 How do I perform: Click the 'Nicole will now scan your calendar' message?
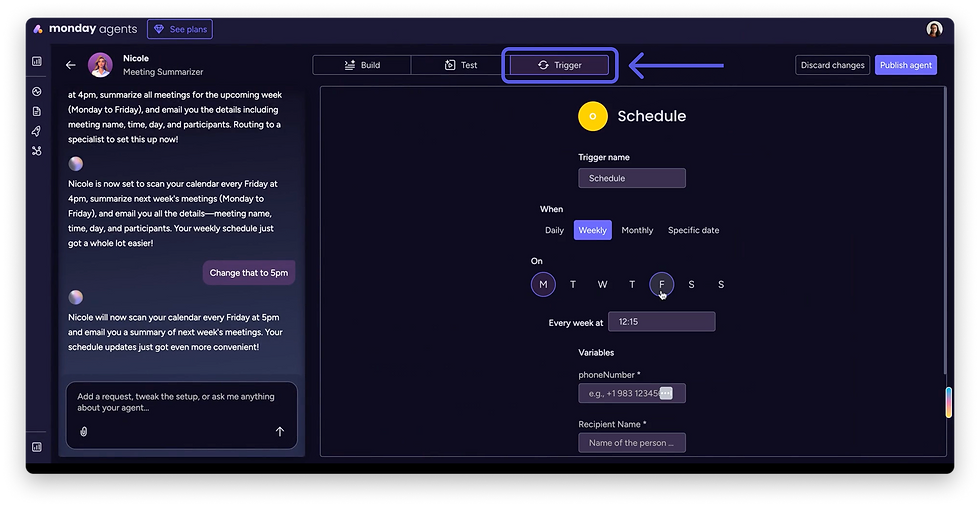(176, 332)
